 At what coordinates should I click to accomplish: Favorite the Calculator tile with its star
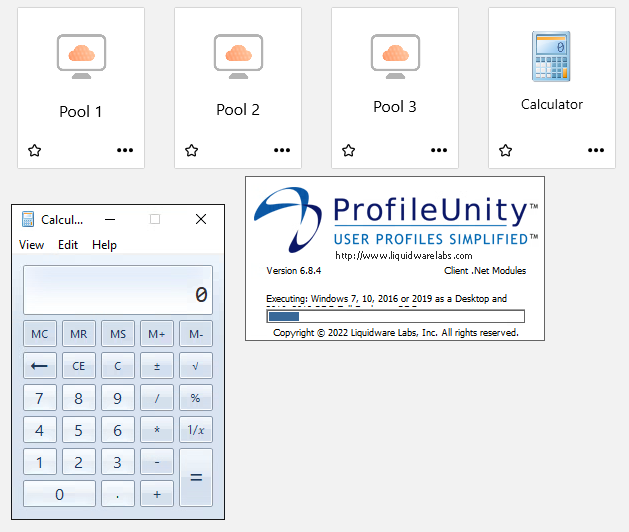coord(505,150)
